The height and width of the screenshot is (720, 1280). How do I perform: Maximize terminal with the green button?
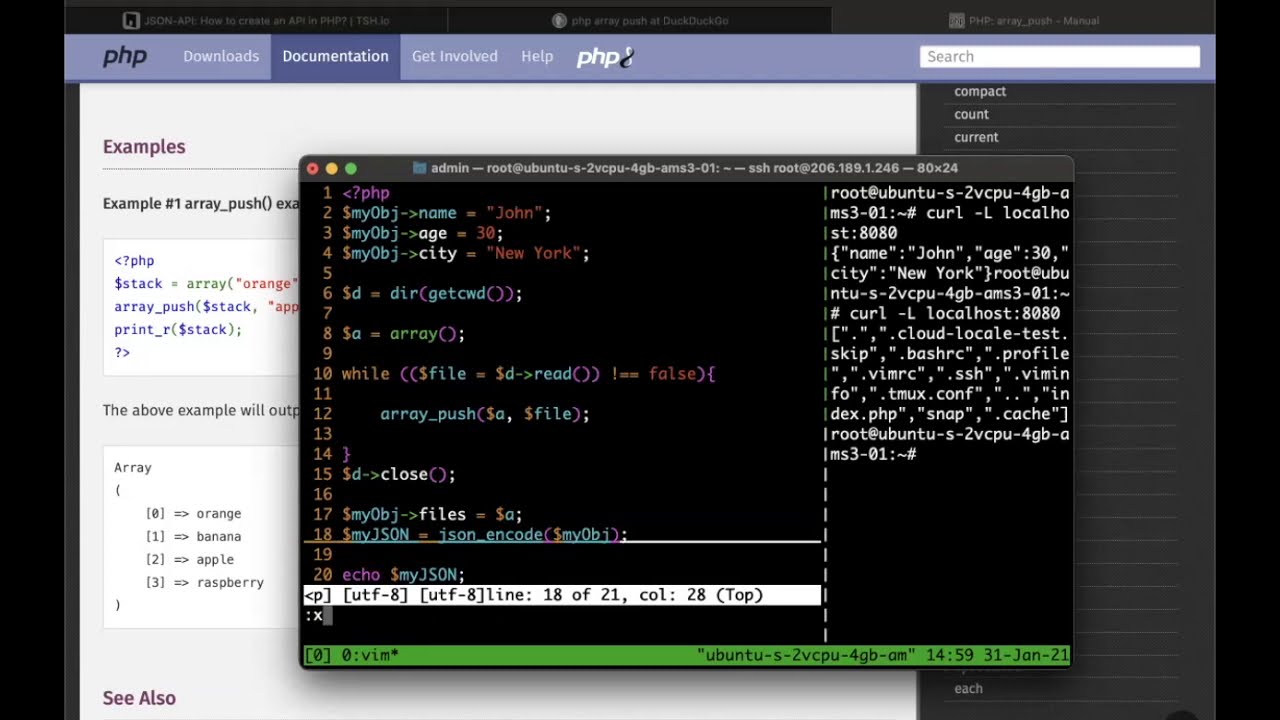pos(350,169)
